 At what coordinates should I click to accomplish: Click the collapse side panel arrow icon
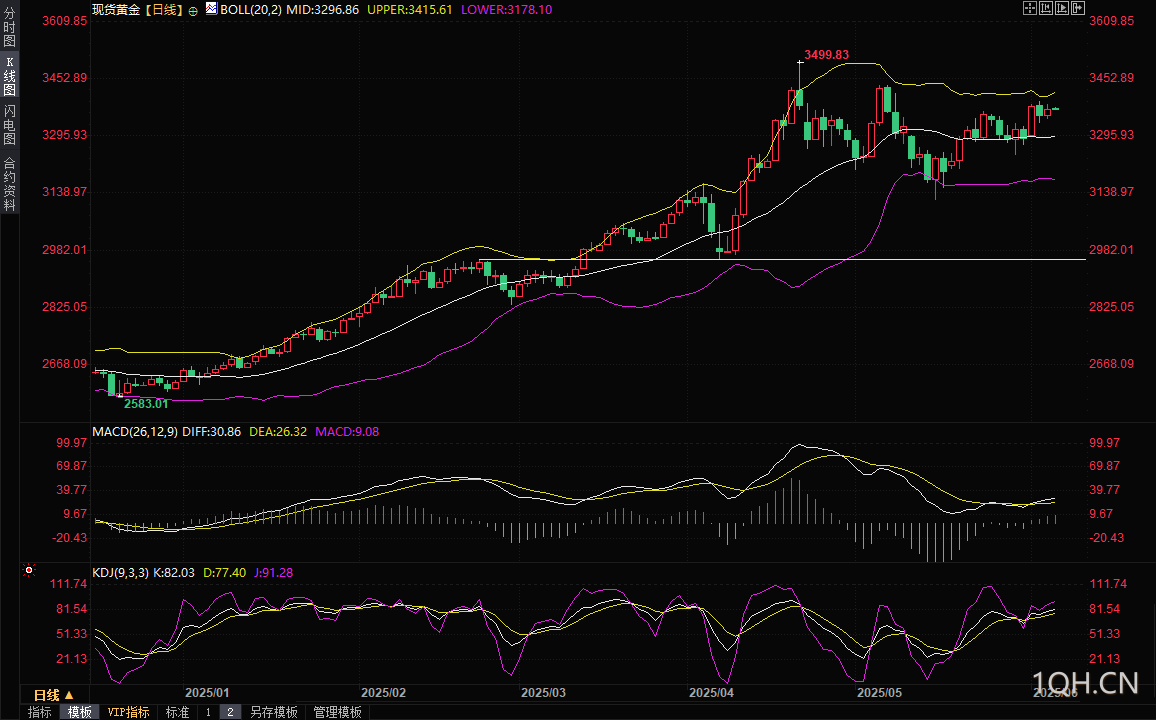(1078, 8)
